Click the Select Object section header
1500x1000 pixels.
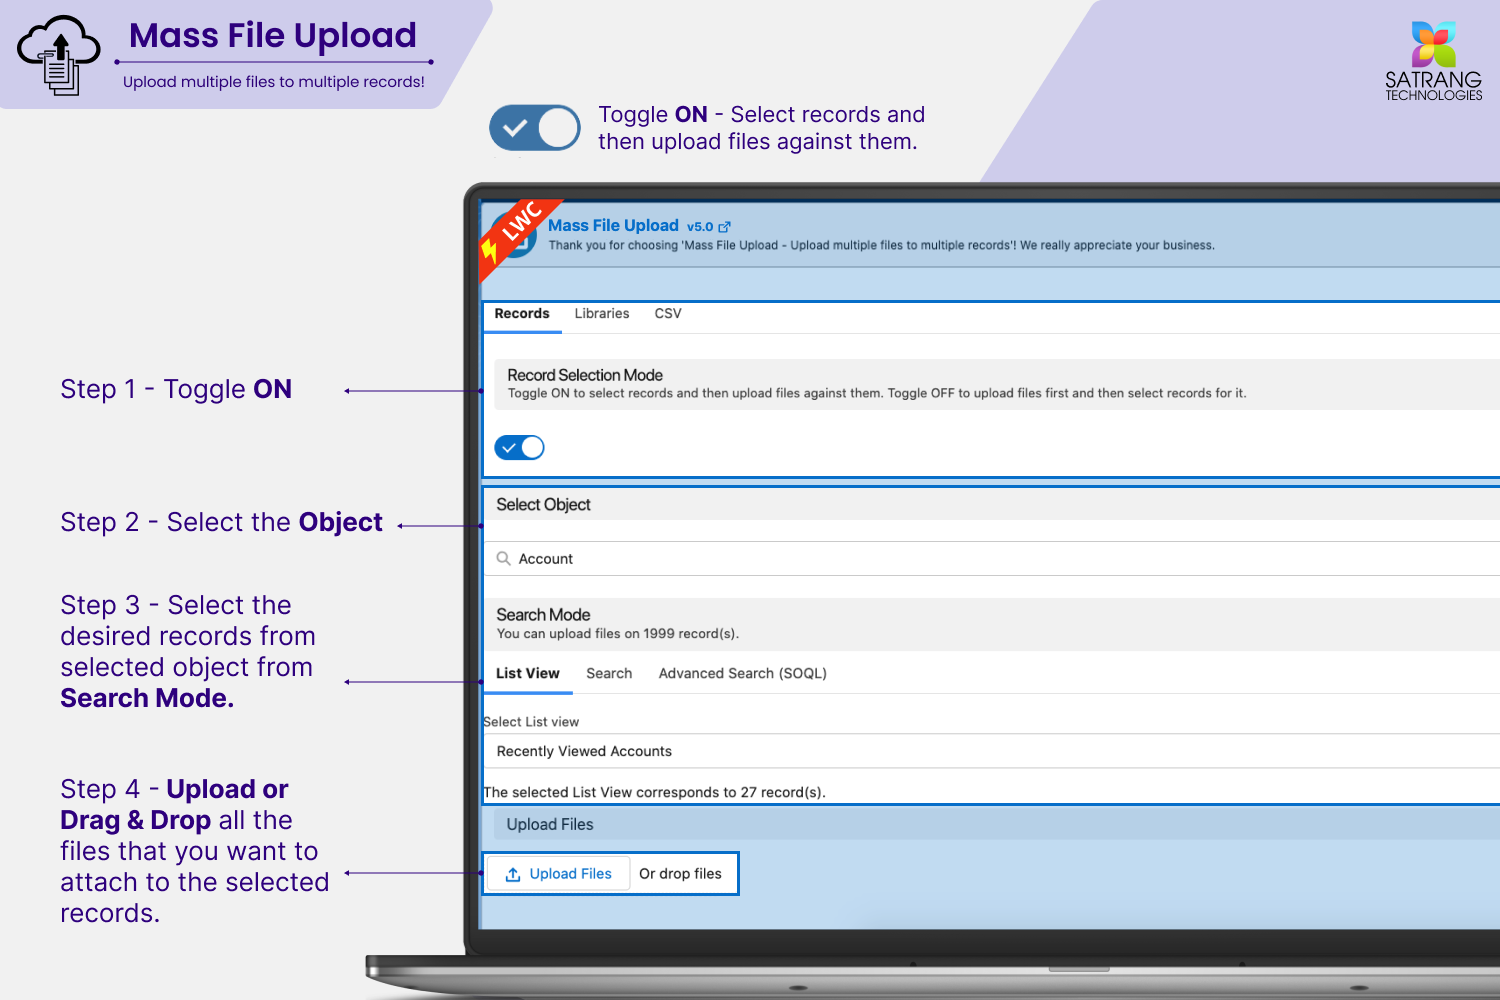coord(992,505)
